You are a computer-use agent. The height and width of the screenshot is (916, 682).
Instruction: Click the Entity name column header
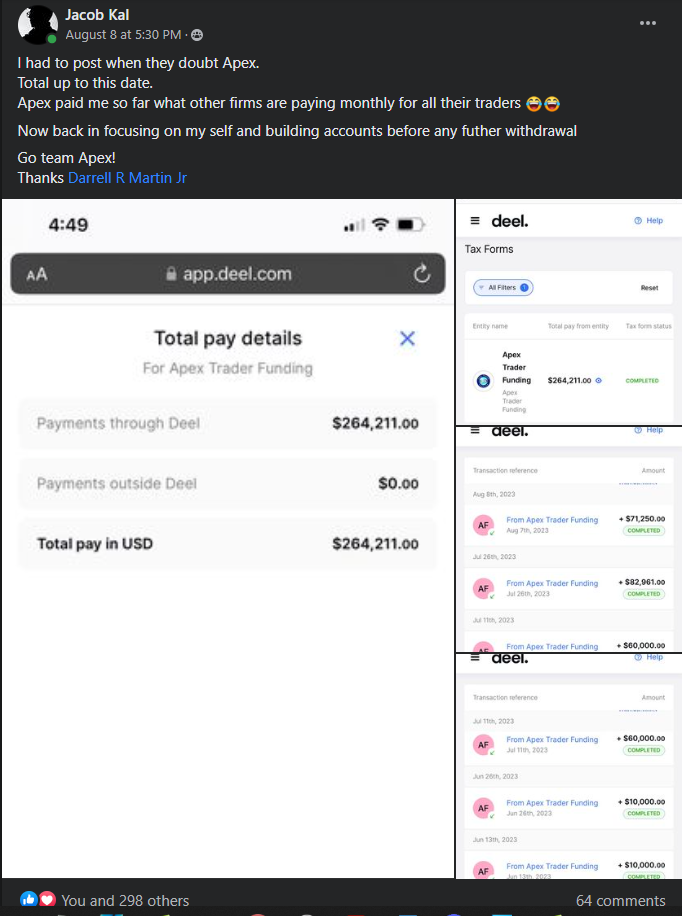coord(490,326)
